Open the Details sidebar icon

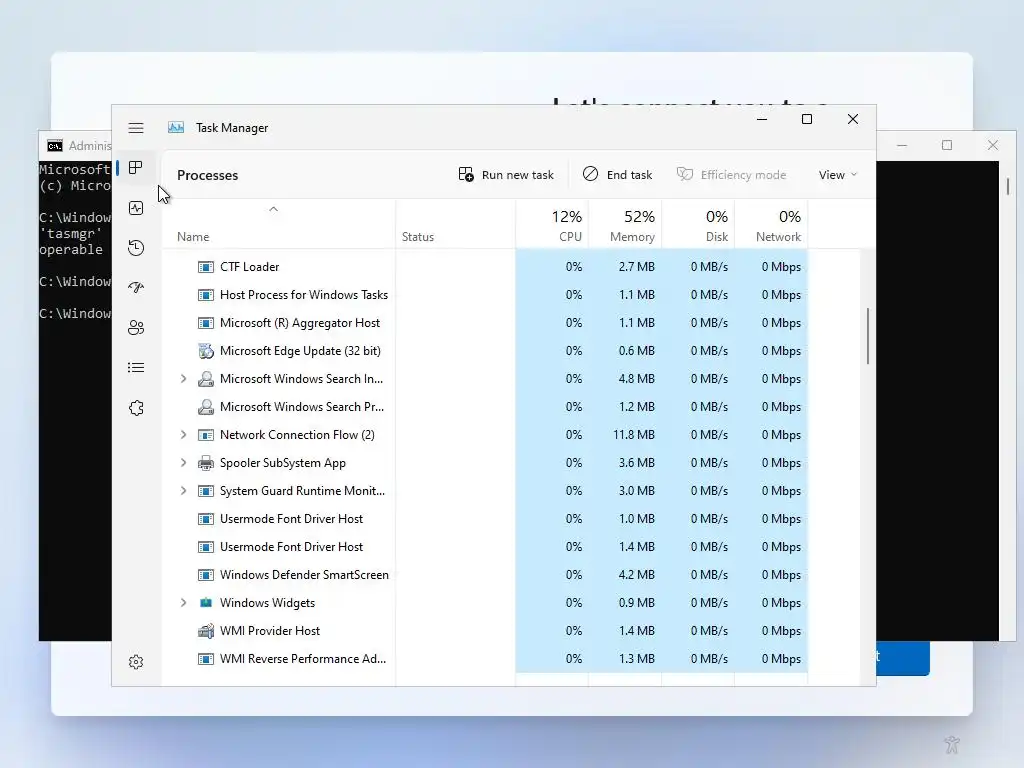tap(136, 368)
